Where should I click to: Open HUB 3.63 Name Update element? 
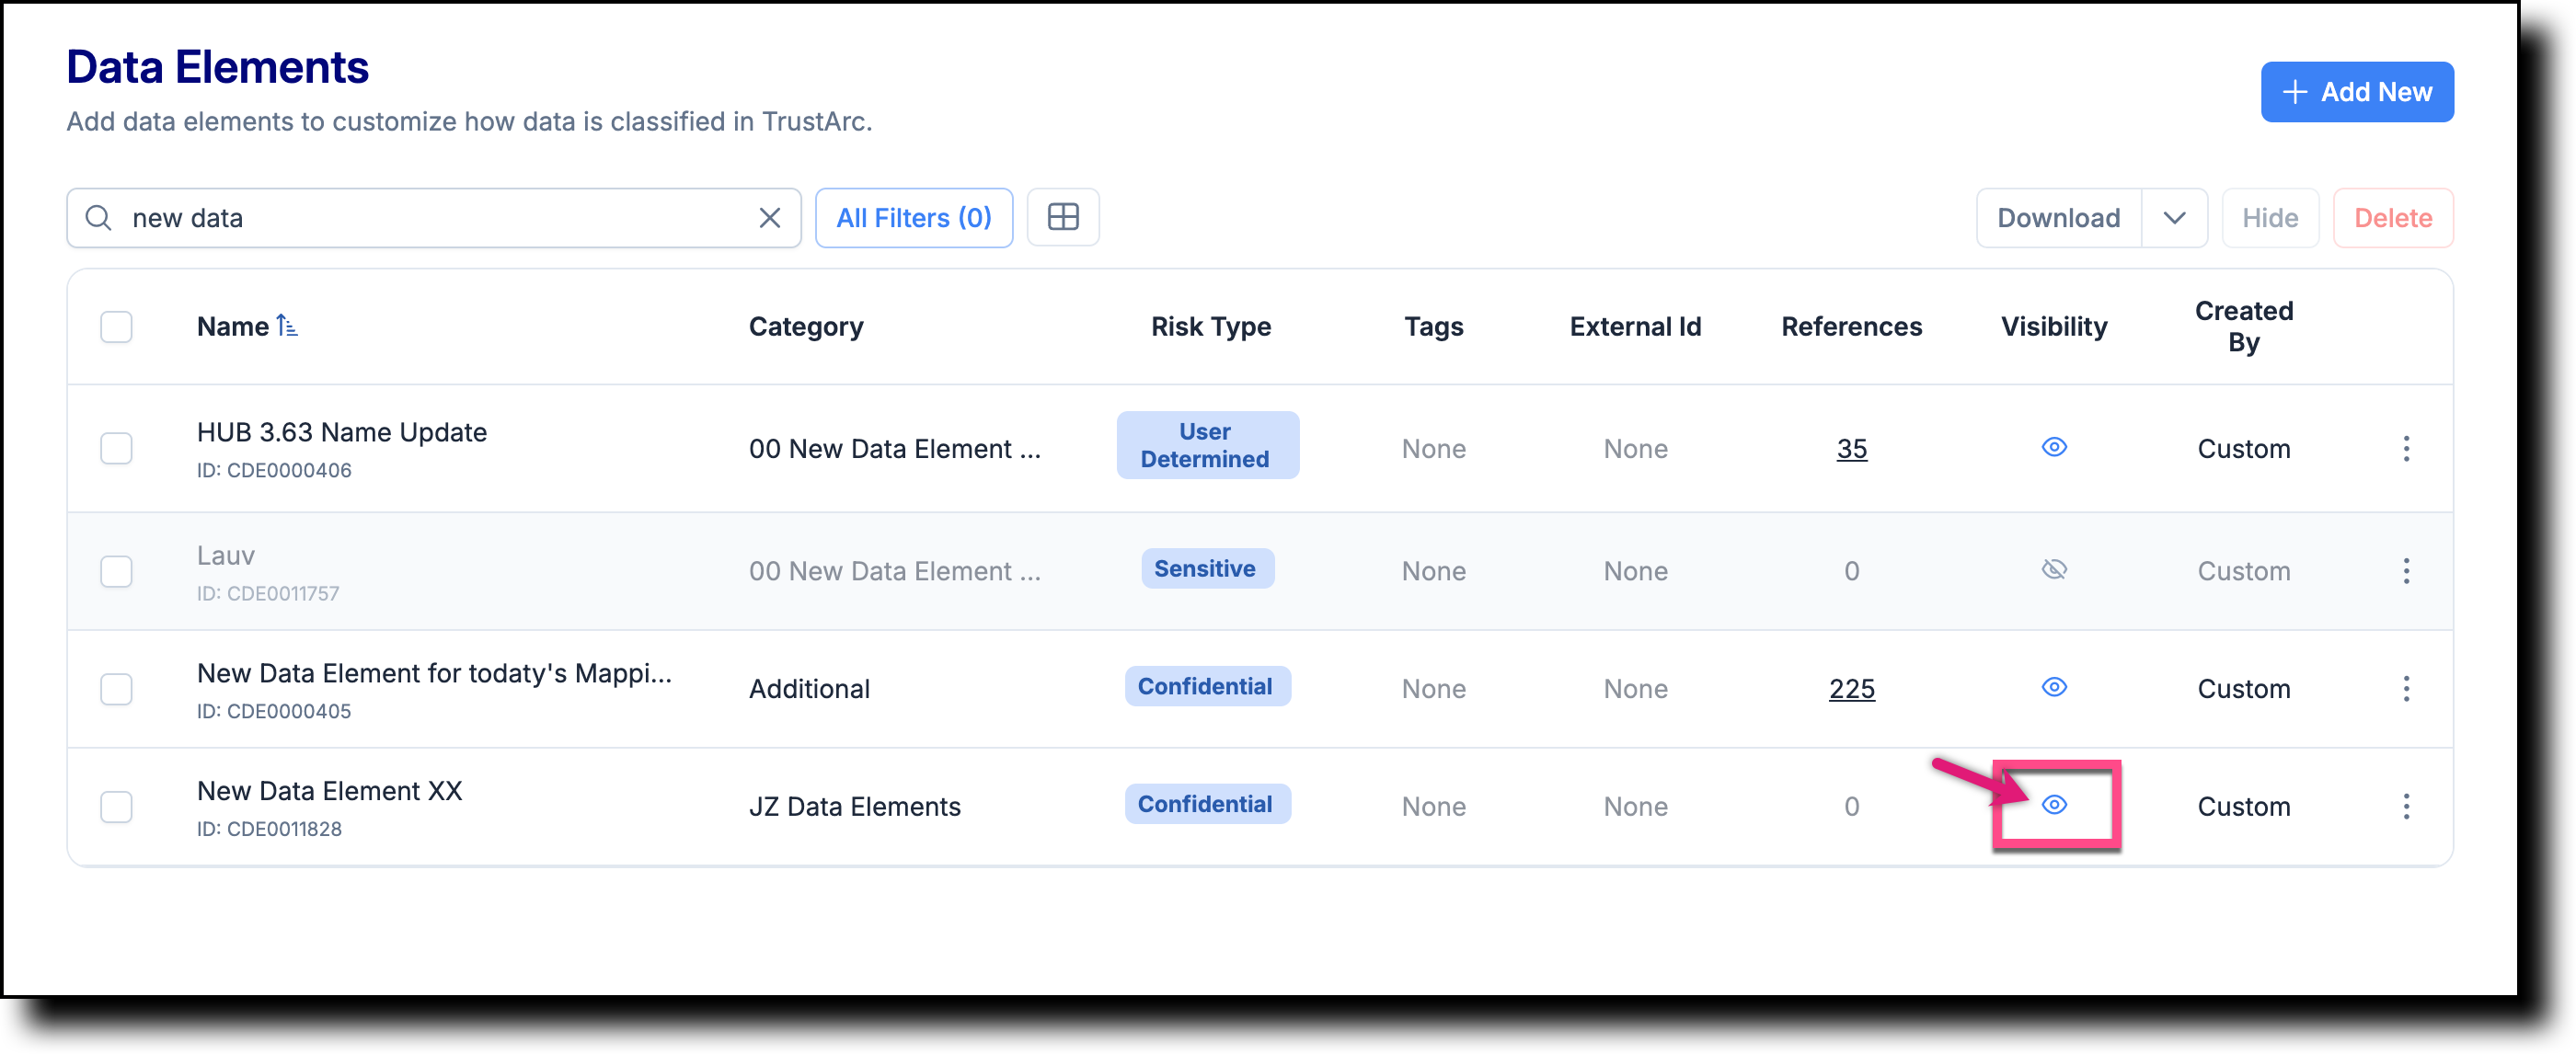342,432
